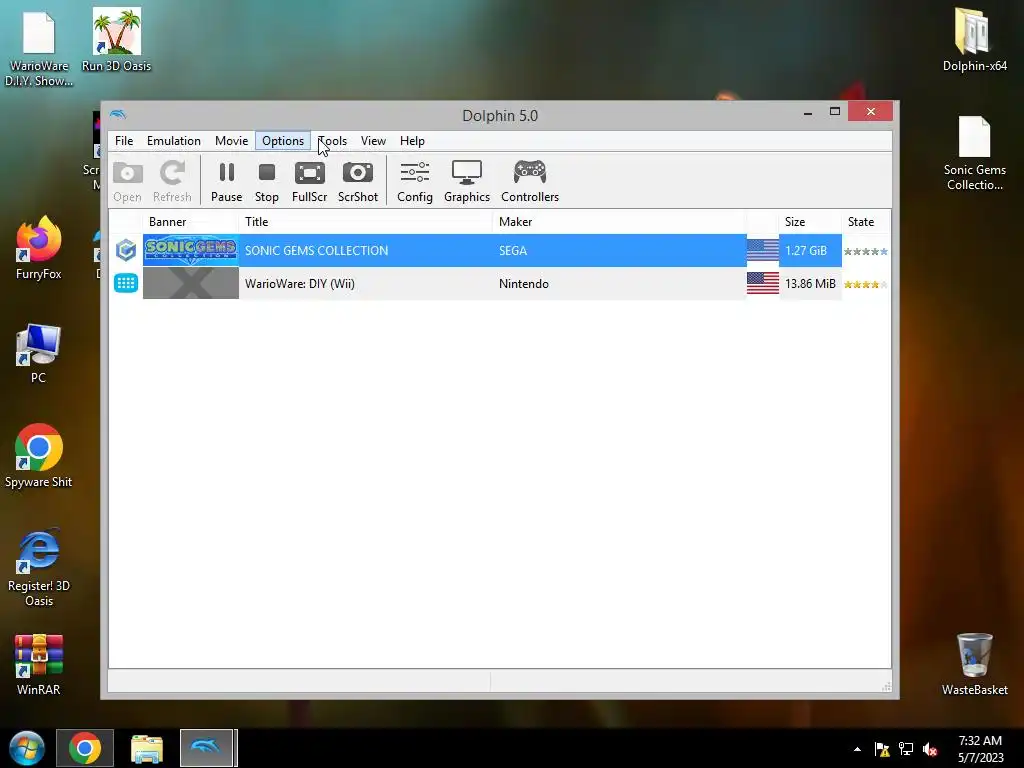Select the PC desktop shortcut
This screenshot has width=1024, height=768.
[x=39, y=353]
